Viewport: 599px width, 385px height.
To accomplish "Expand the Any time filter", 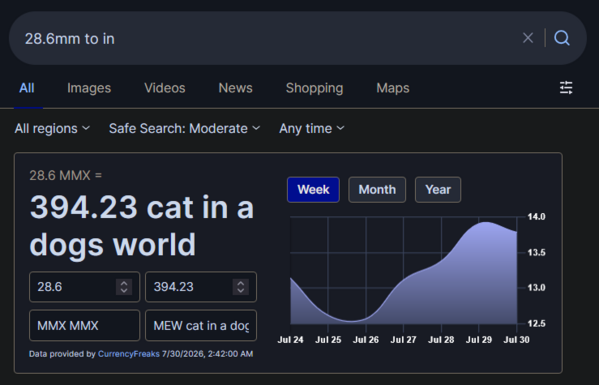I will pyautogui.click(x=312, y=129).
